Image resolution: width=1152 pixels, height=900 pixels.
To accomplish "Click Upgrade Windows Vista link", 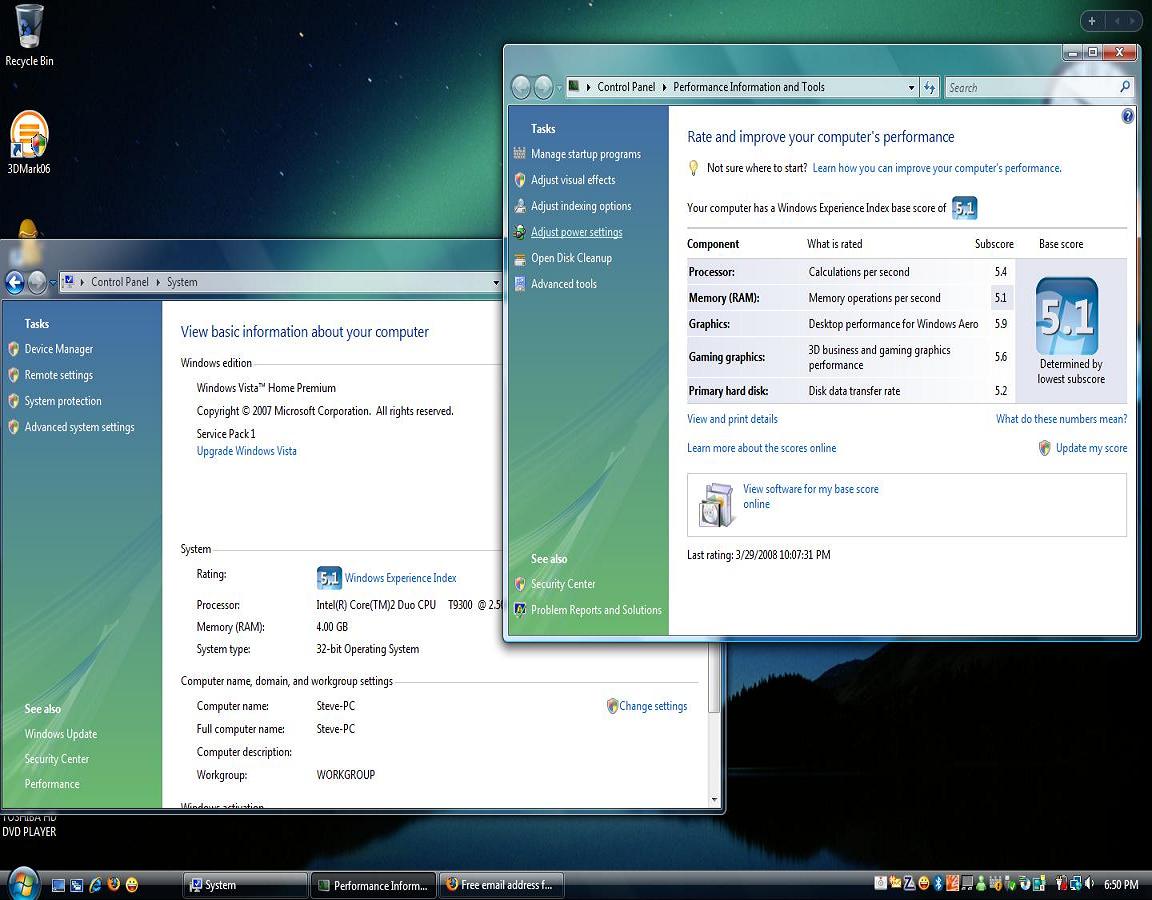I will 247,451.
